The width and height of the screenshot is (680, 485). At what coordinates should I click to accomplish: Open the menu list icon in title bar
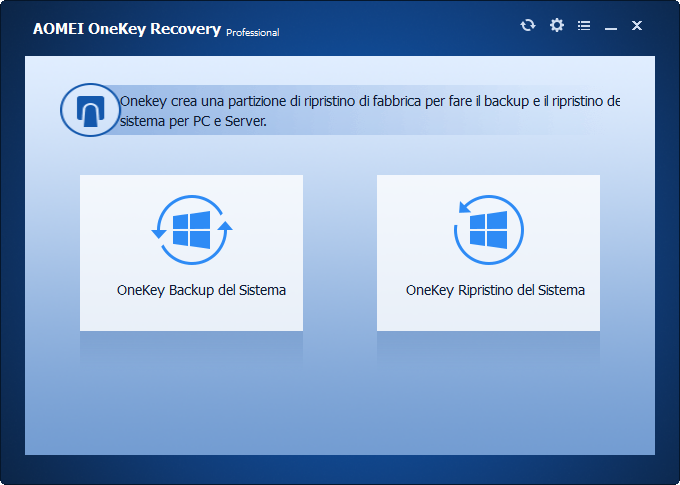point(584,26)
